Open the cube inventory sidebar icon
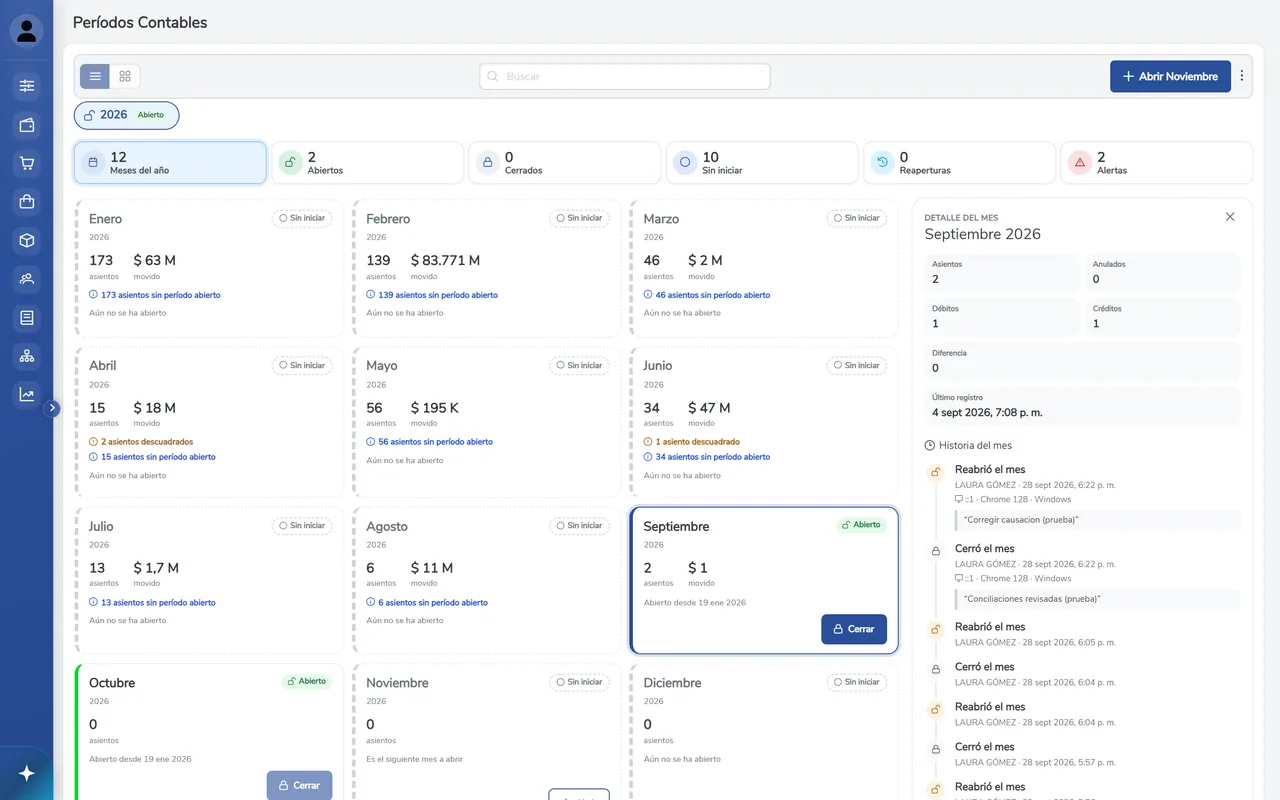This screenshot has width=1280, height=800. point(27,241)
